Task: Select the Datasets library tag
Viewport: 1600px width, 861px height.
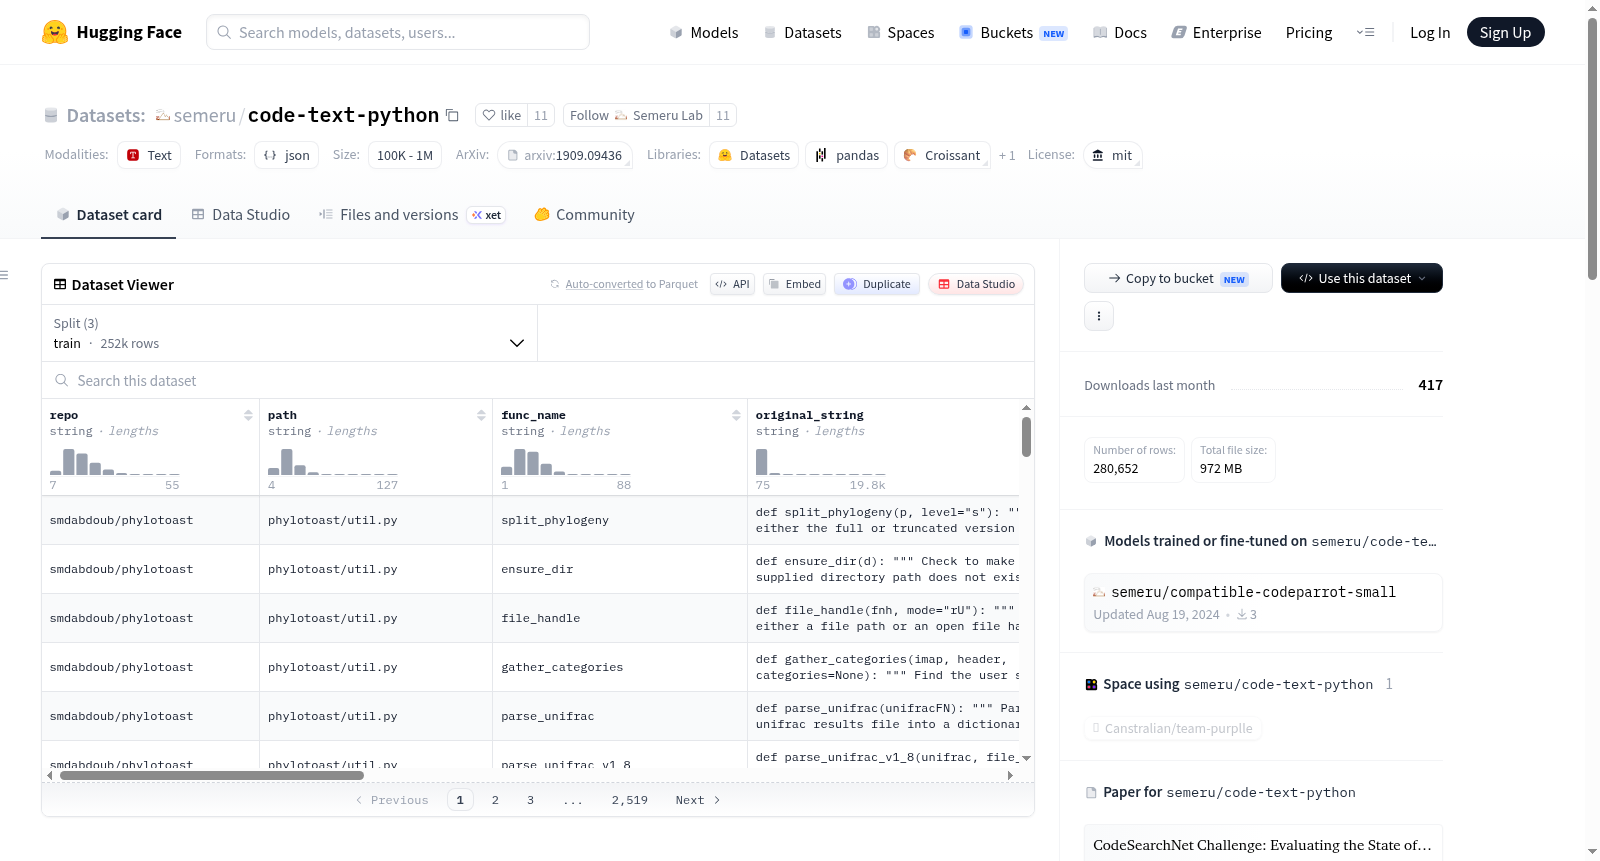Action: click(754, 155)
